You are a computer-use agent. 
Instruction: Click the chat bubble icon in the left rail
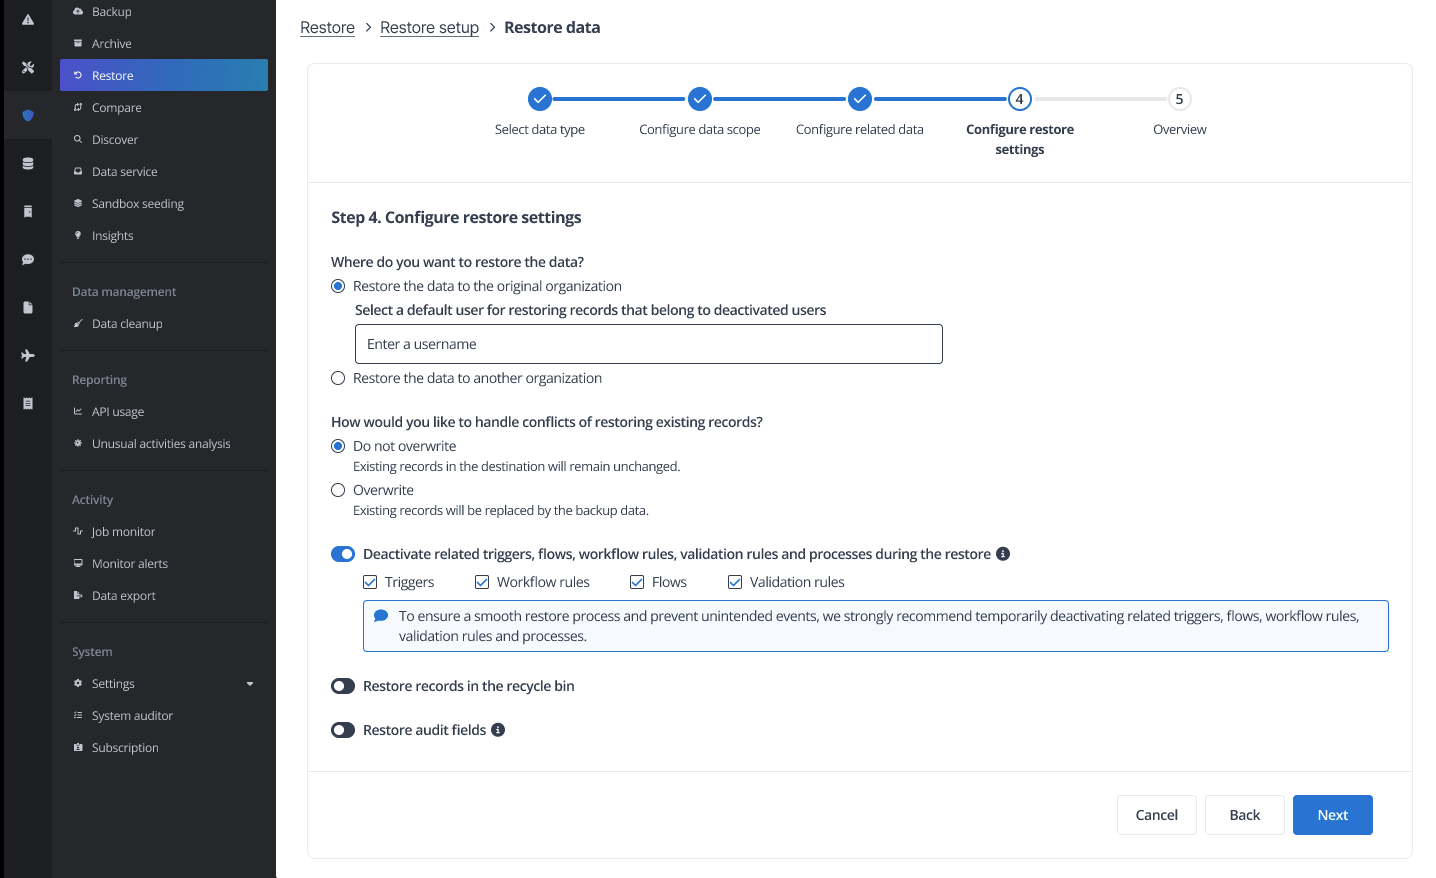(x=28, y=260)
